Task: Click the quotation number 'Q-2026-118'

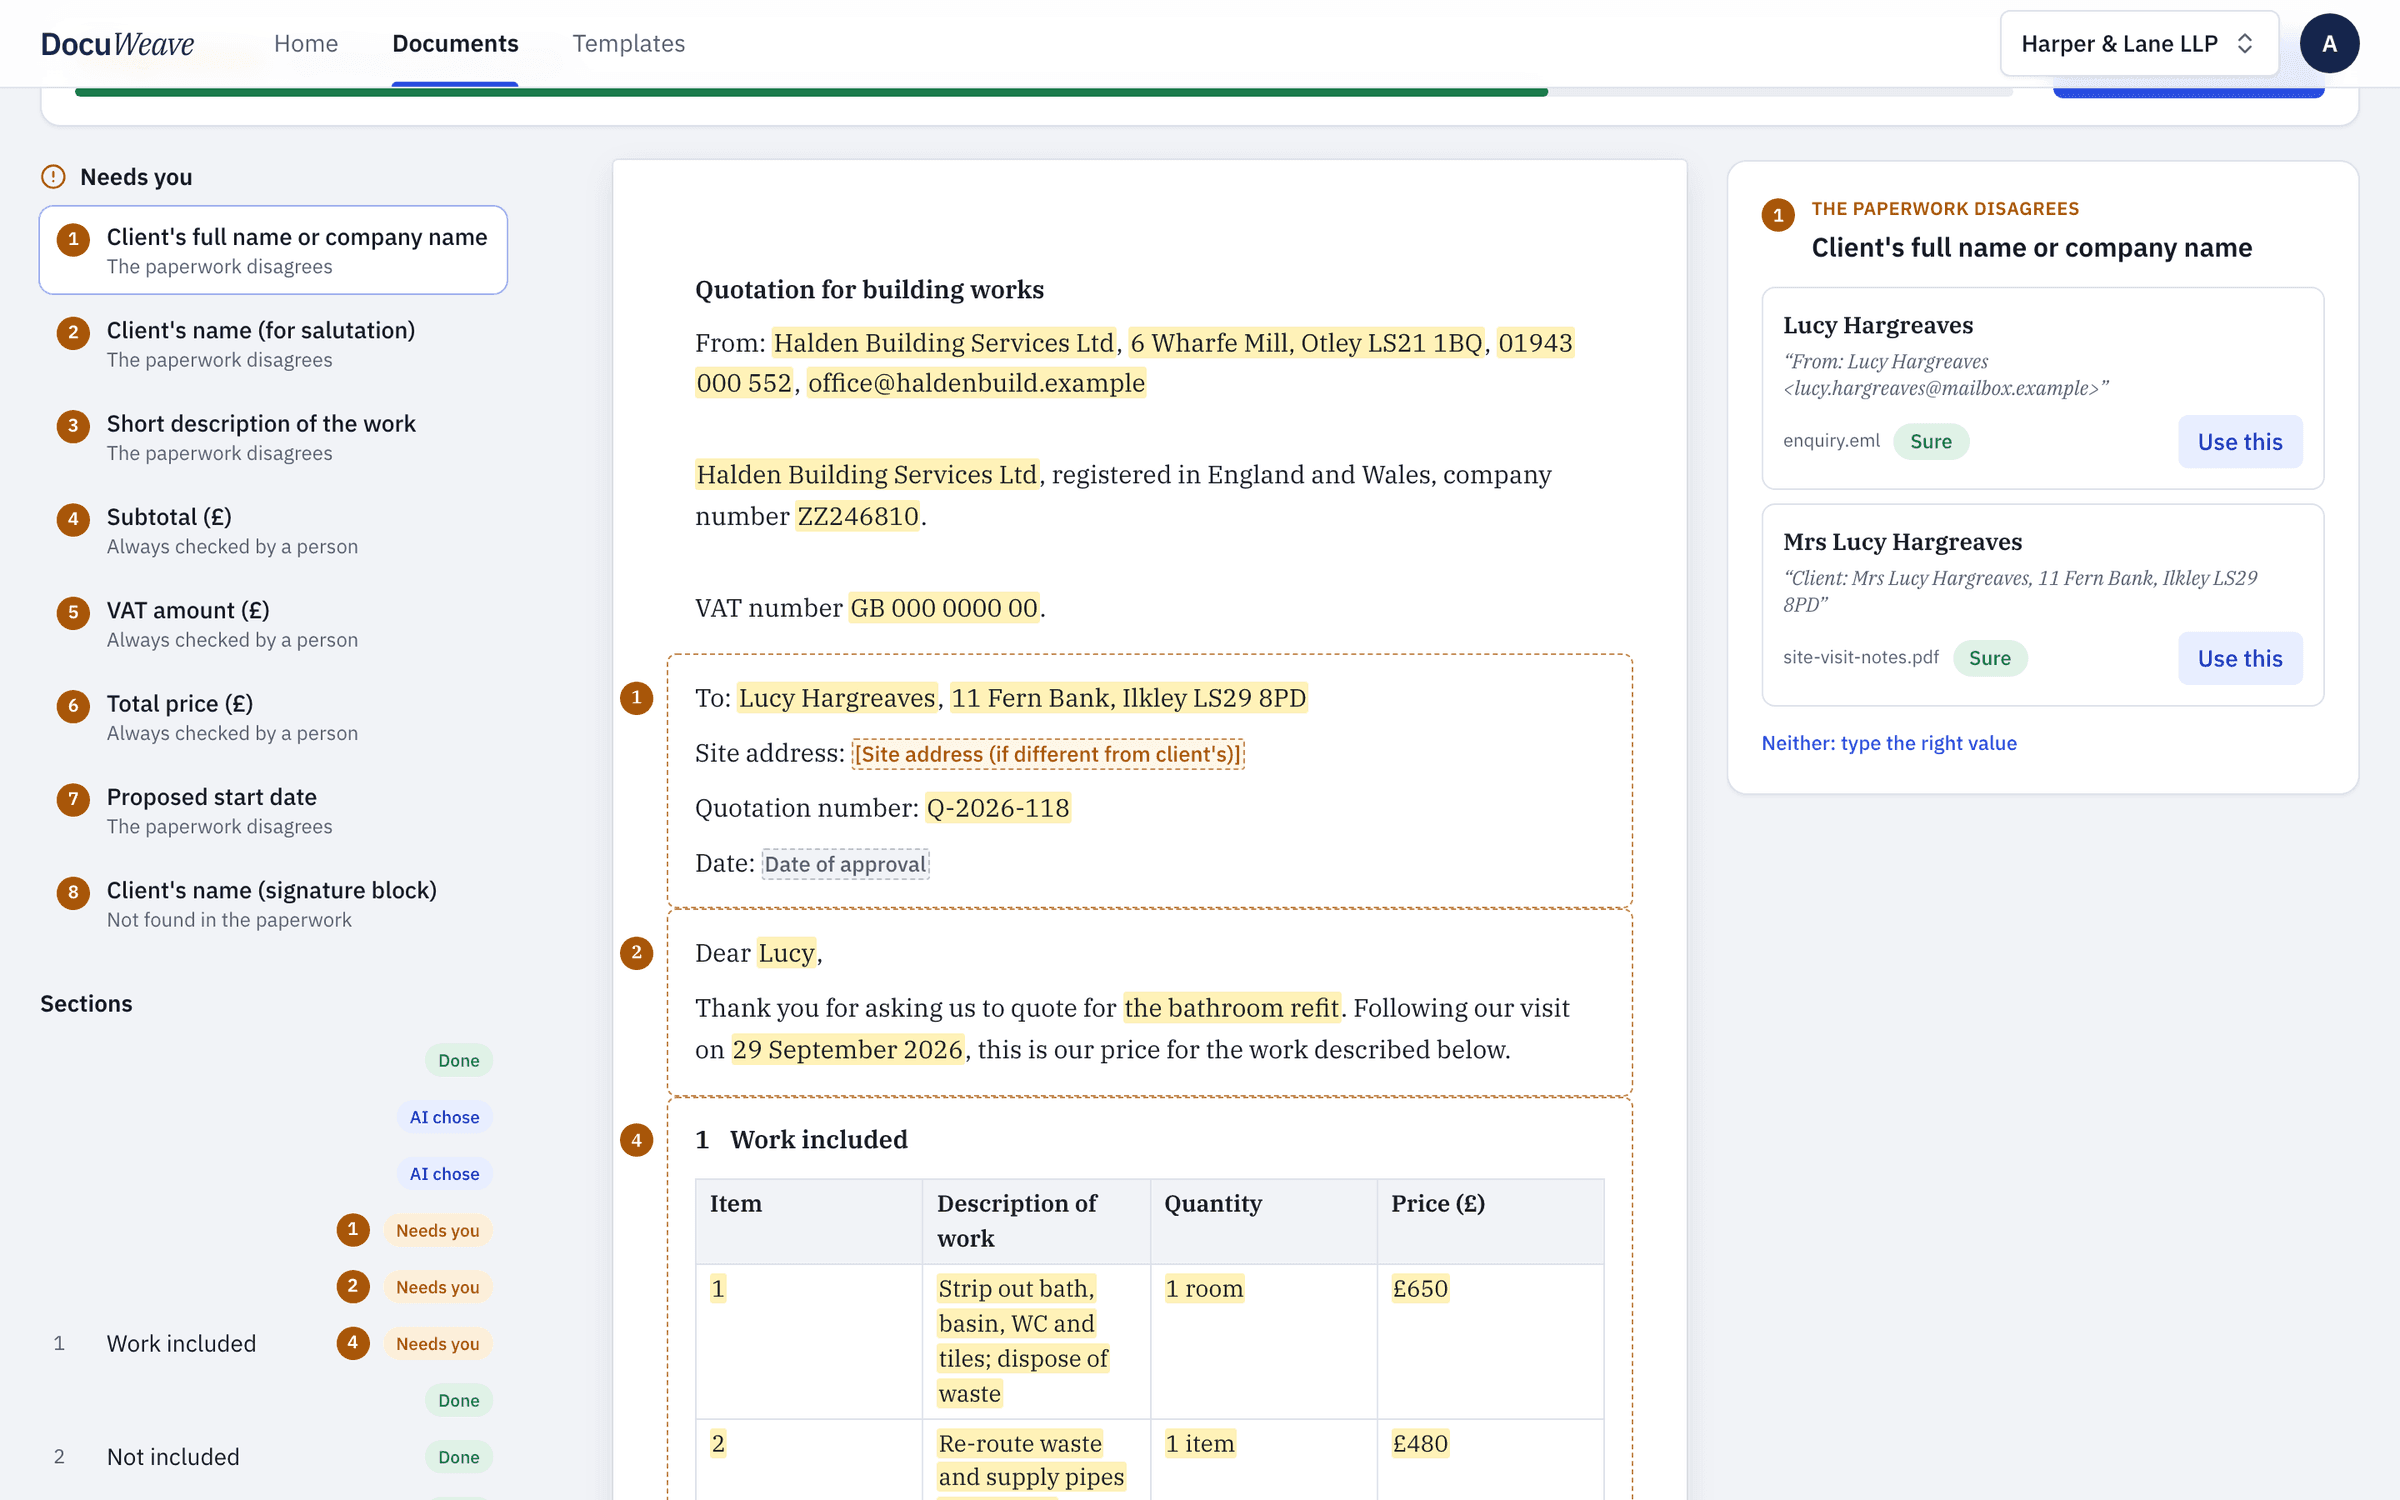Action: click(x=998, y=807)
